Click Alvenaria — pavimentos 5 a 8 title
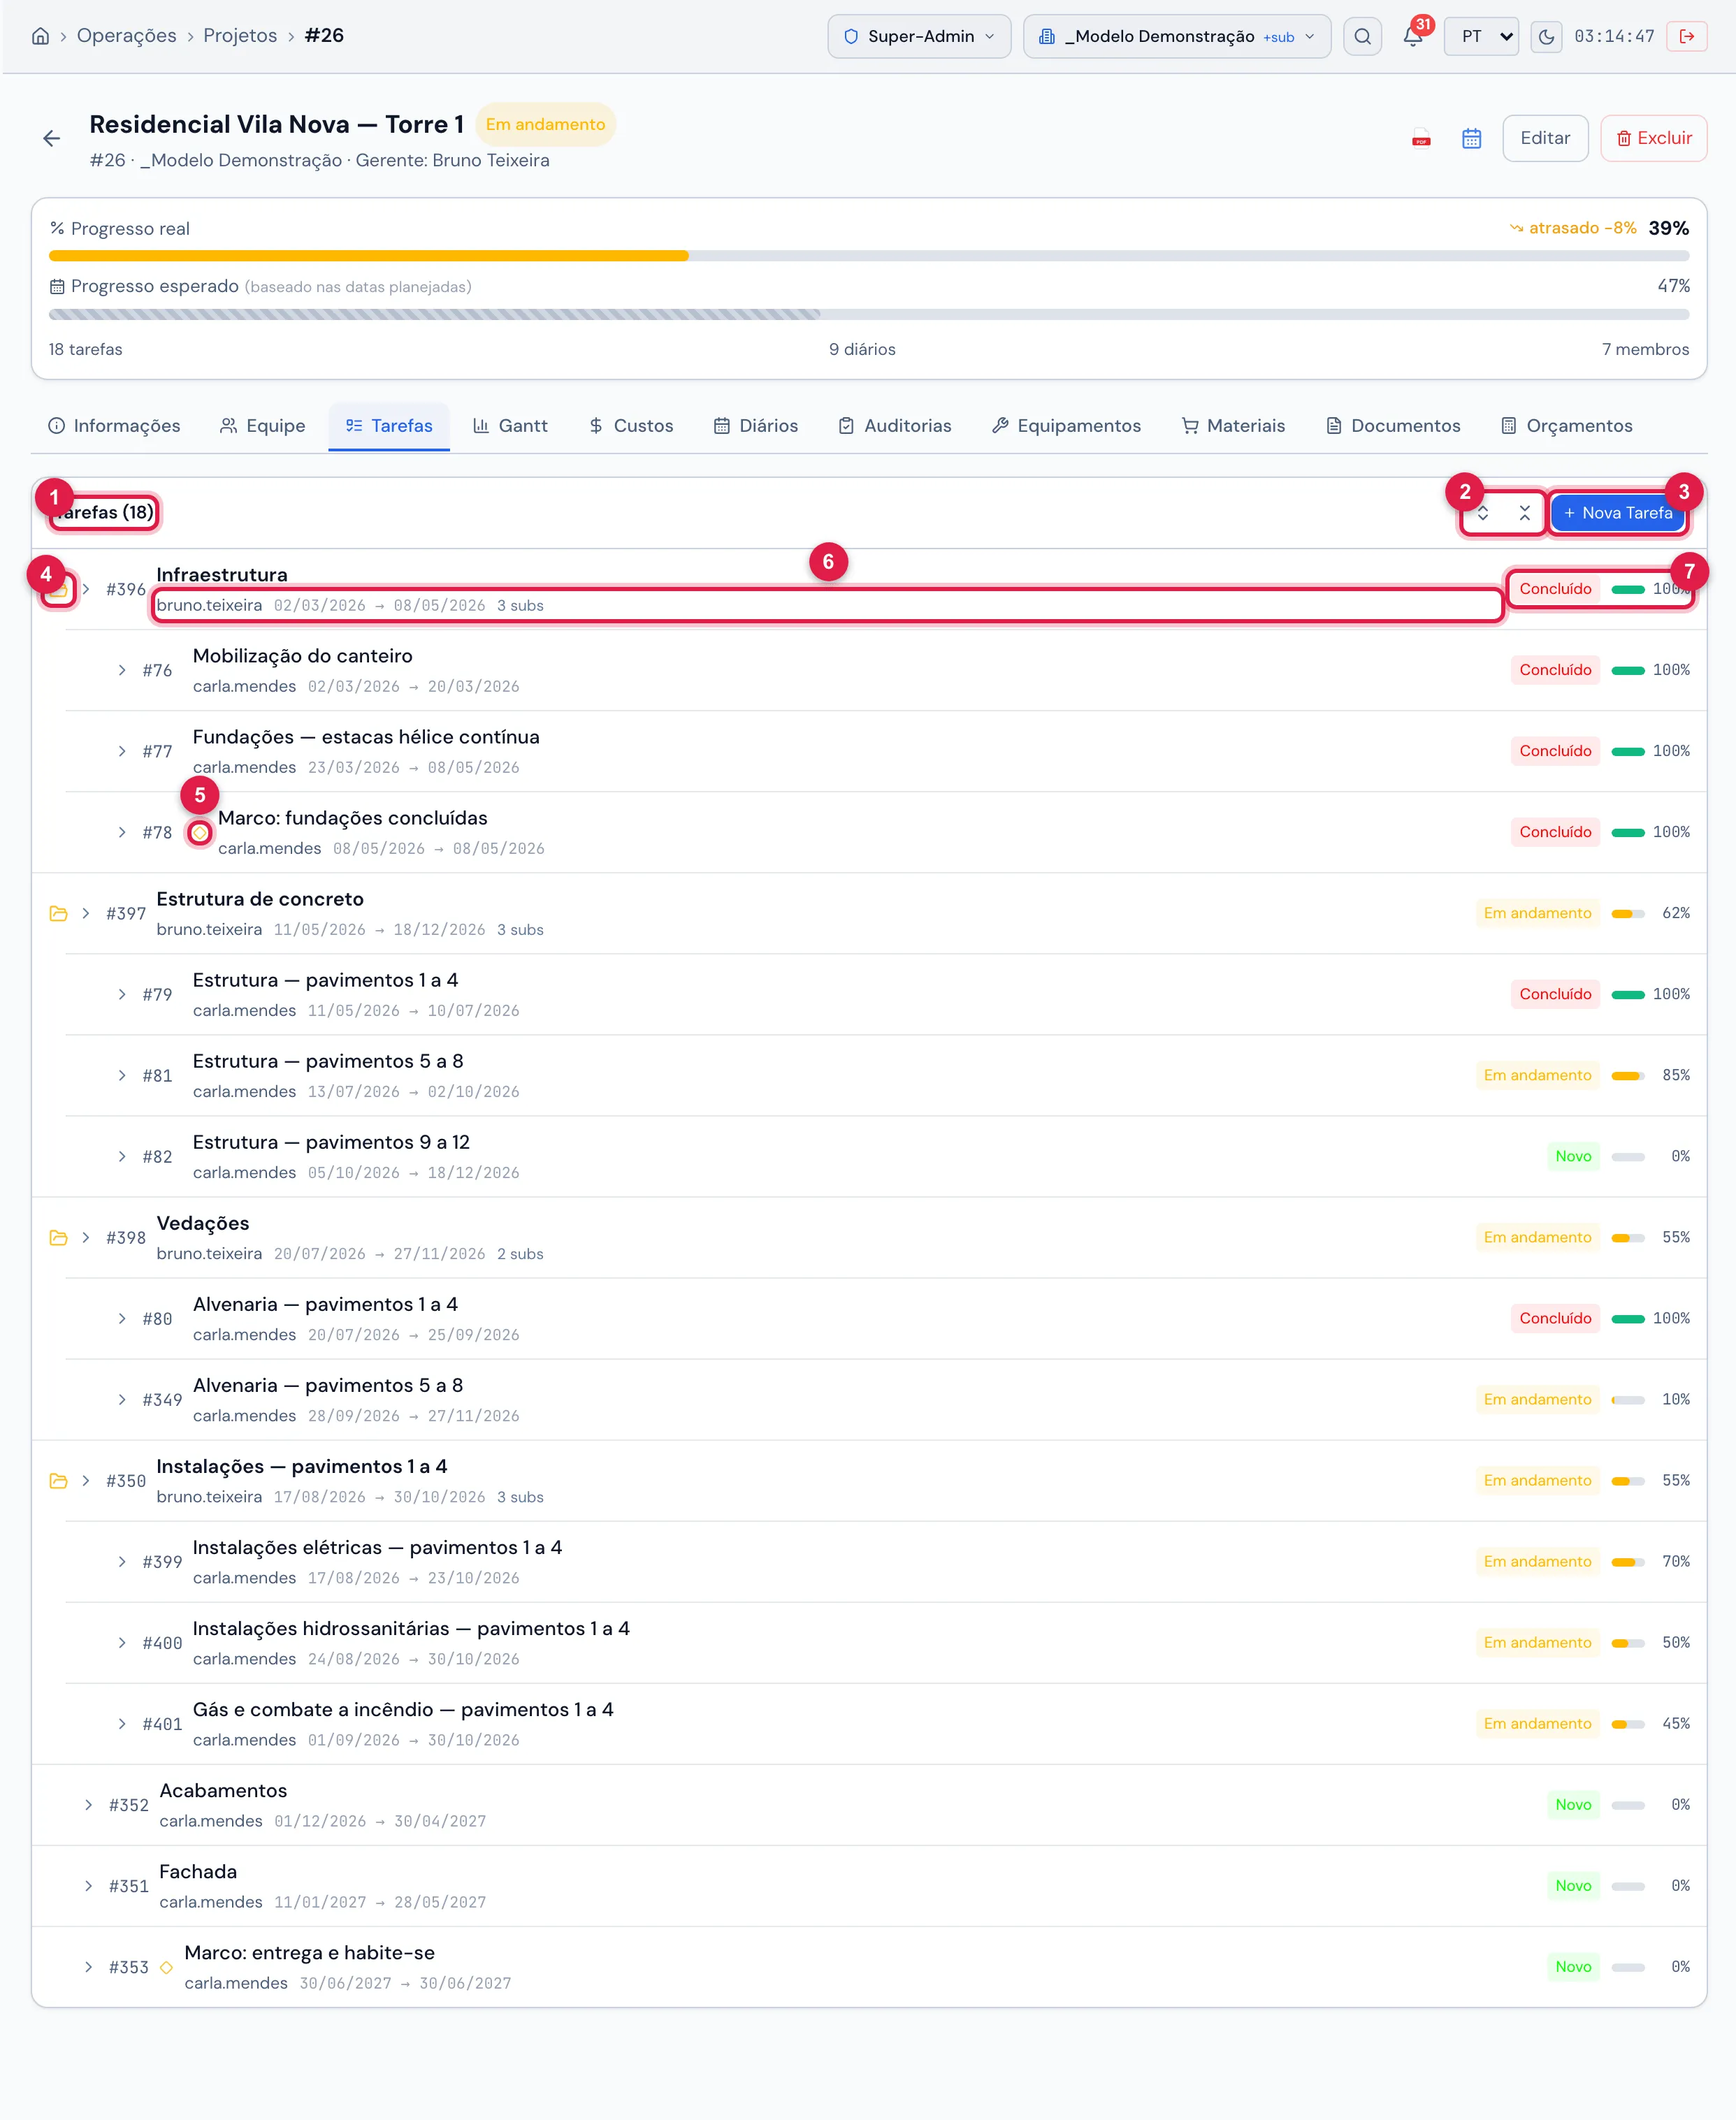Image resolution: width=1736 pixels, height=2120 pixels. coord(328,1386)
